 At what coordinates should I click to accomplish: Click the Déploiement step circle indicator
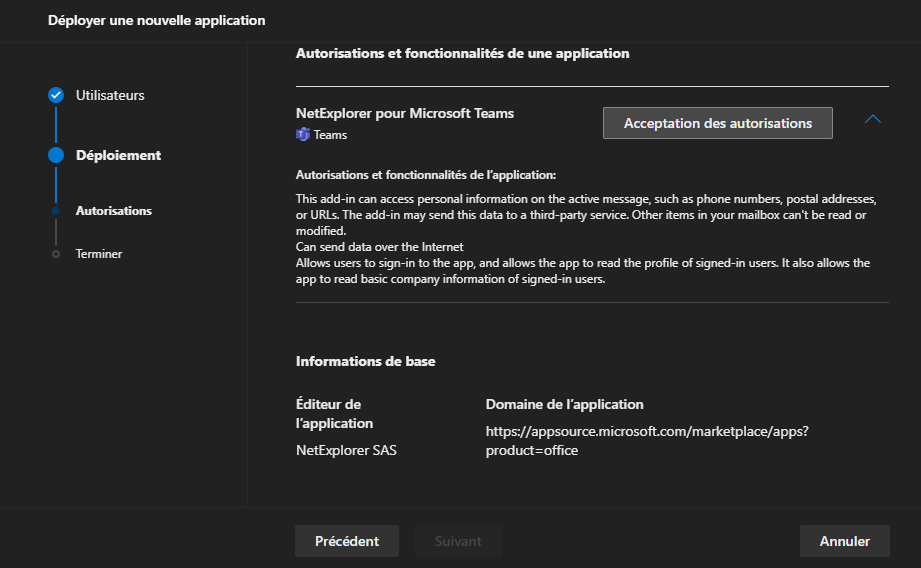pyautogui.click(x=56, y=155)
